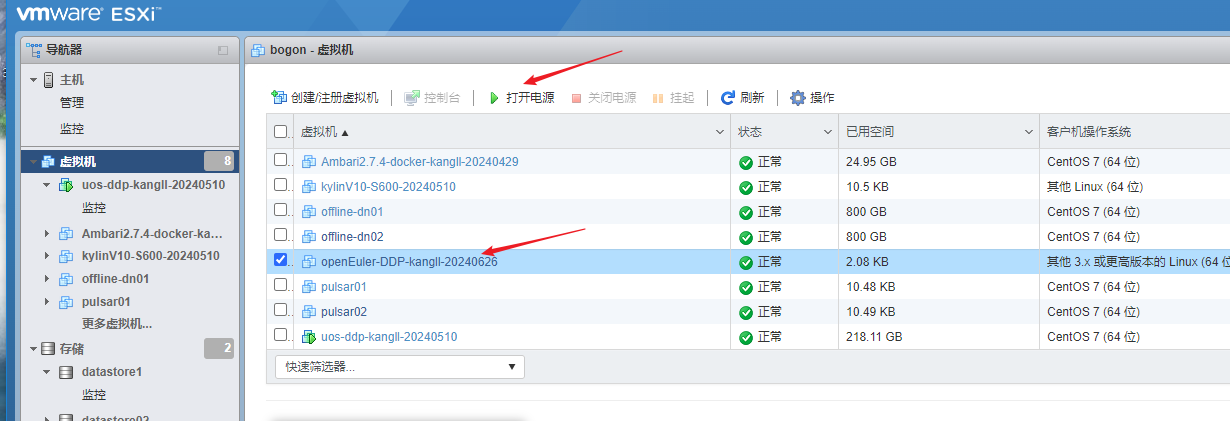Check the offline-dn02 row checkbox

(x=280, y=235)
